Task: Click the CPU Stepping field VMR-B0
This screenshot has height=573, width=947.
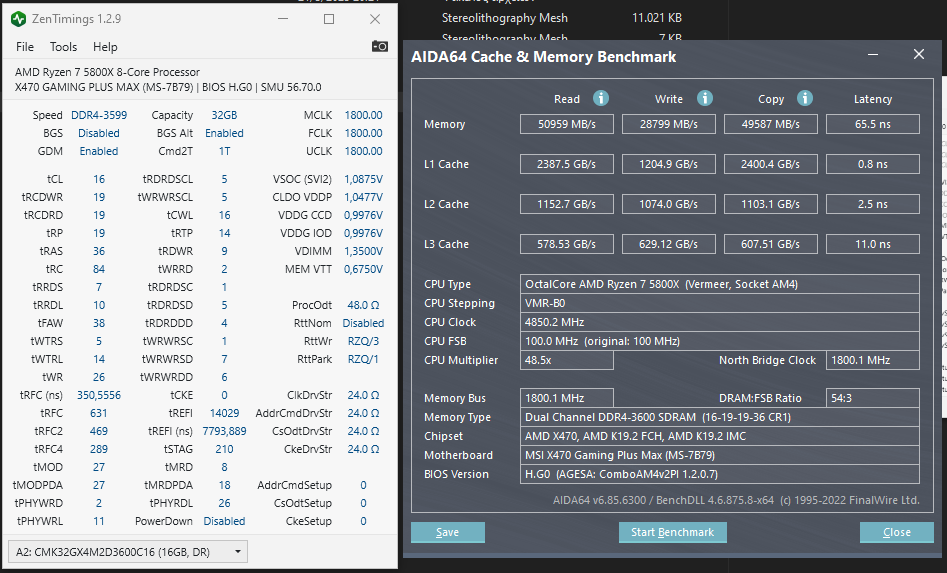Action: click(720, 303)
